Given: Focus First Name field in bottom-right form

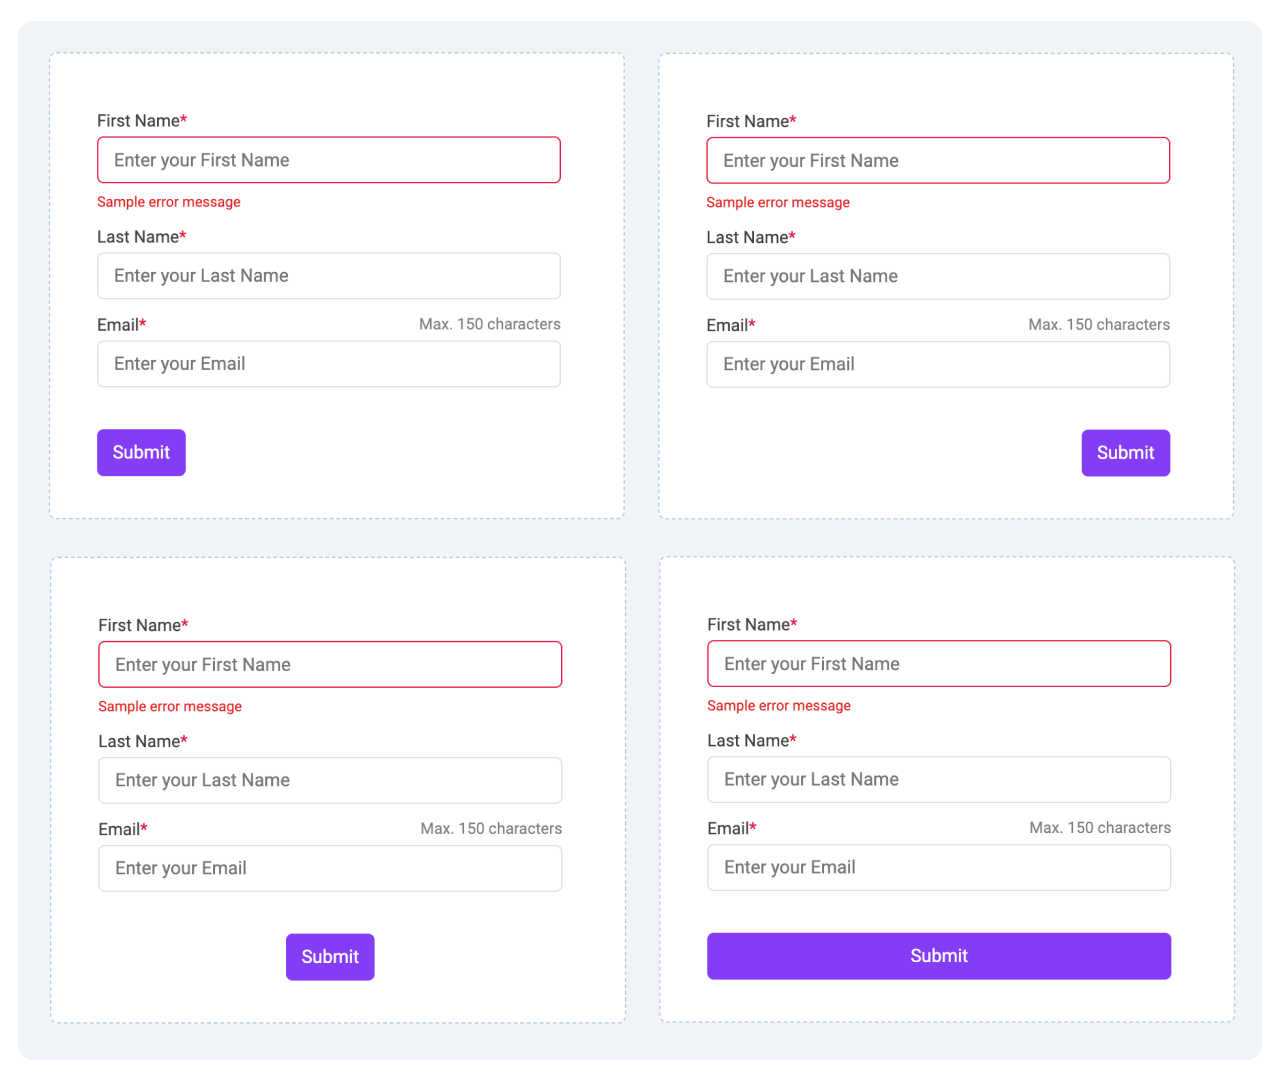Looking at the screenshot, I should (x=938, y=664).
